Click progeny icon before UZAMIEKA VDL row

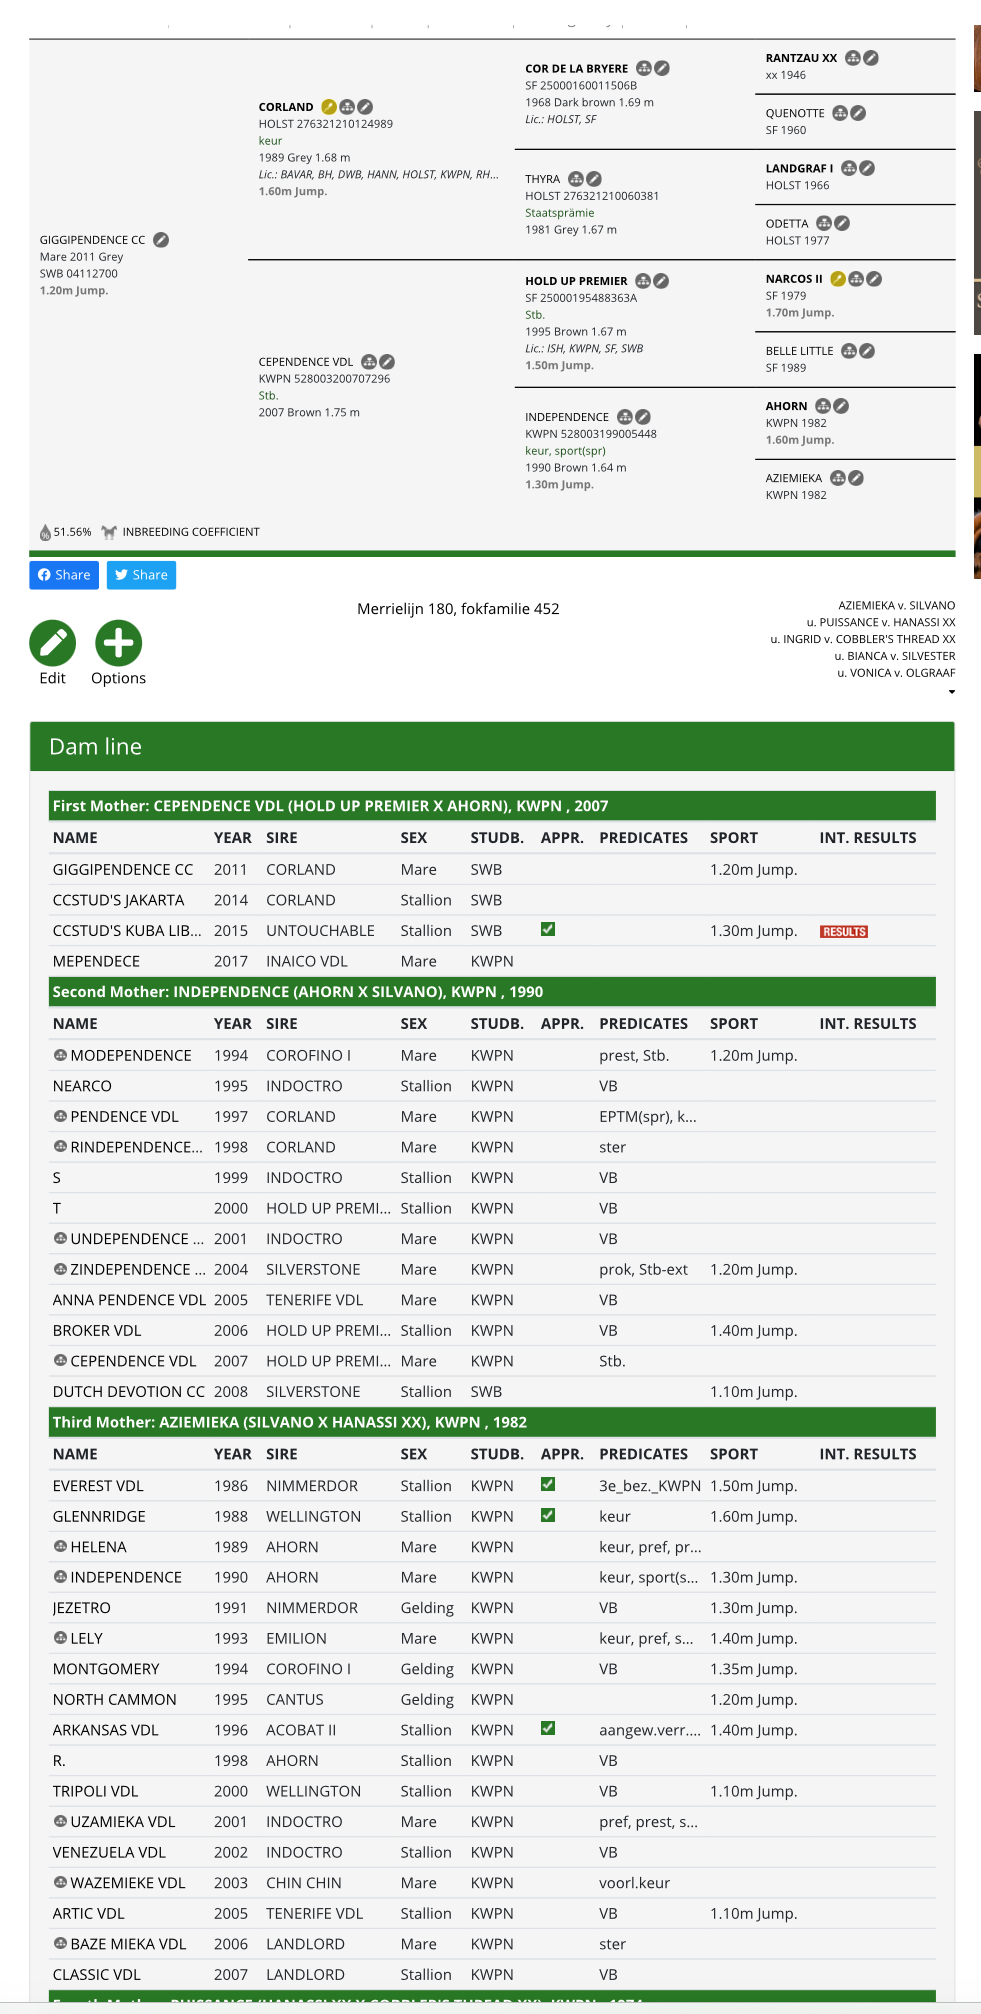pyautogui.click(x=60, y=1821)
